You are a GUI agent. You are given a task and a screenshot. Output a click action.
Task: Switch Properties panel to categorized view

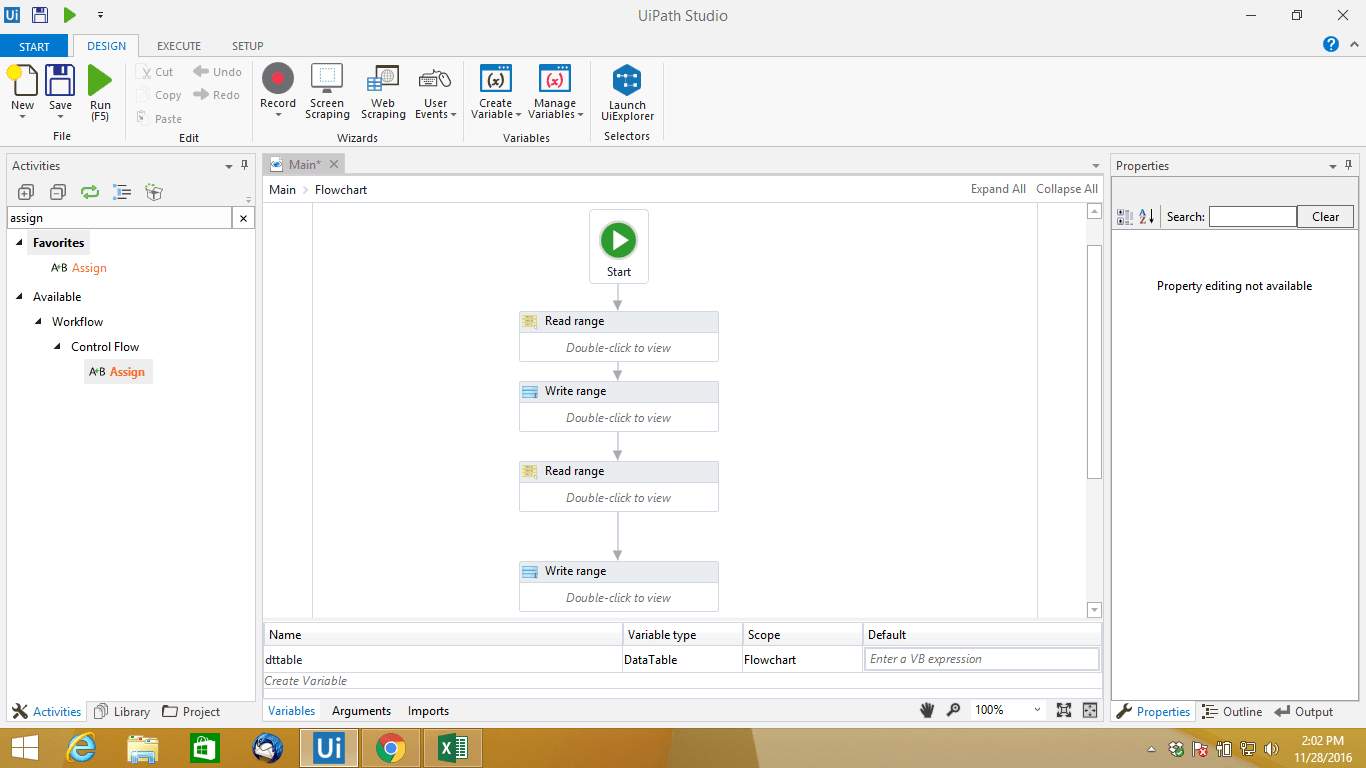(x=1125, y=216)
